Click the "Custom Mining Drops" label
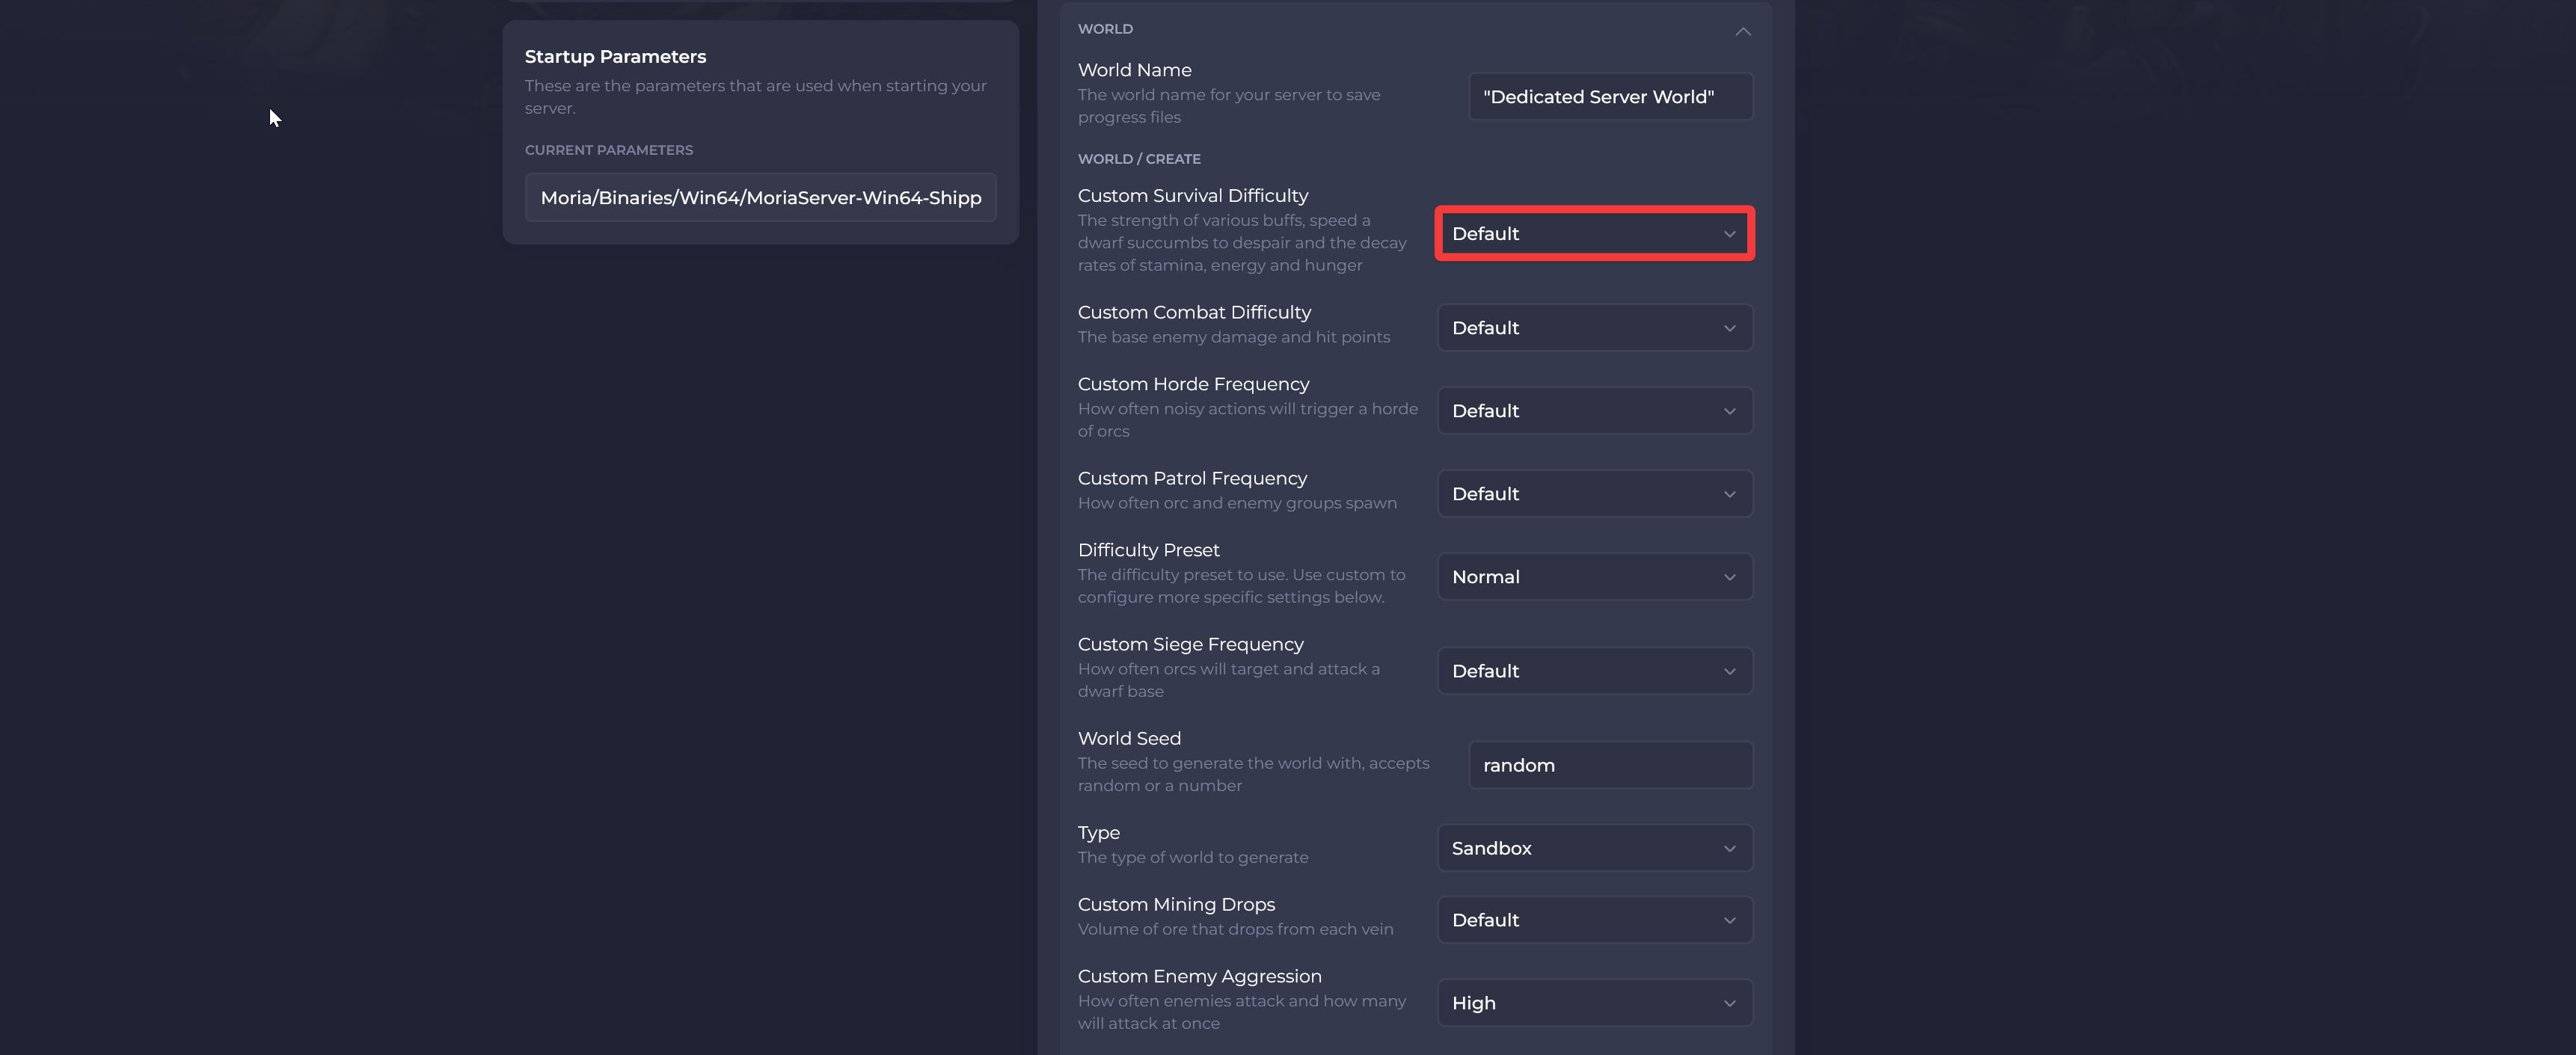The height and width of the screenshot is (1055, 2576). coord(1176,905)
